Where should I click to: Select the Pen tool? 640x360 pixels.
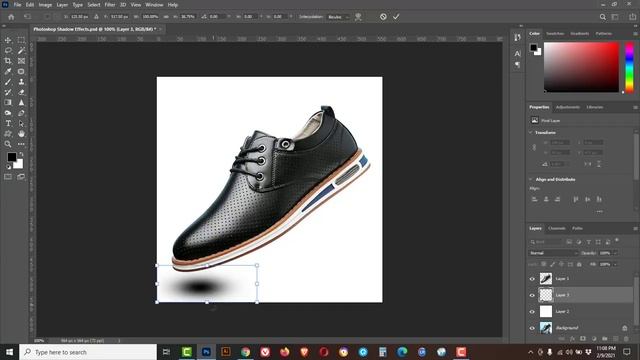pos(21,113)
